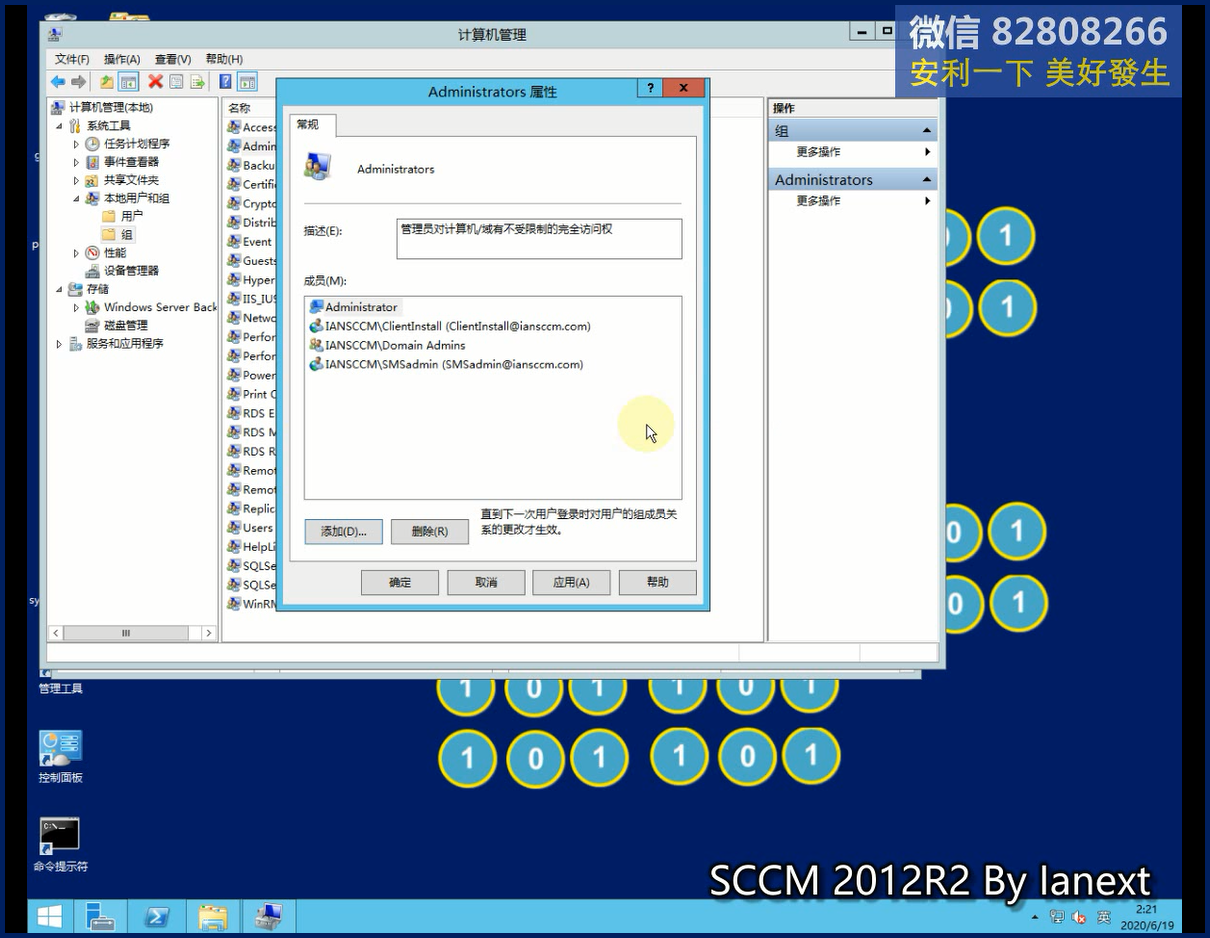Click the Up one level folder icon
The height and width of the screenshot is (938, 1210).
click(106, 82)
